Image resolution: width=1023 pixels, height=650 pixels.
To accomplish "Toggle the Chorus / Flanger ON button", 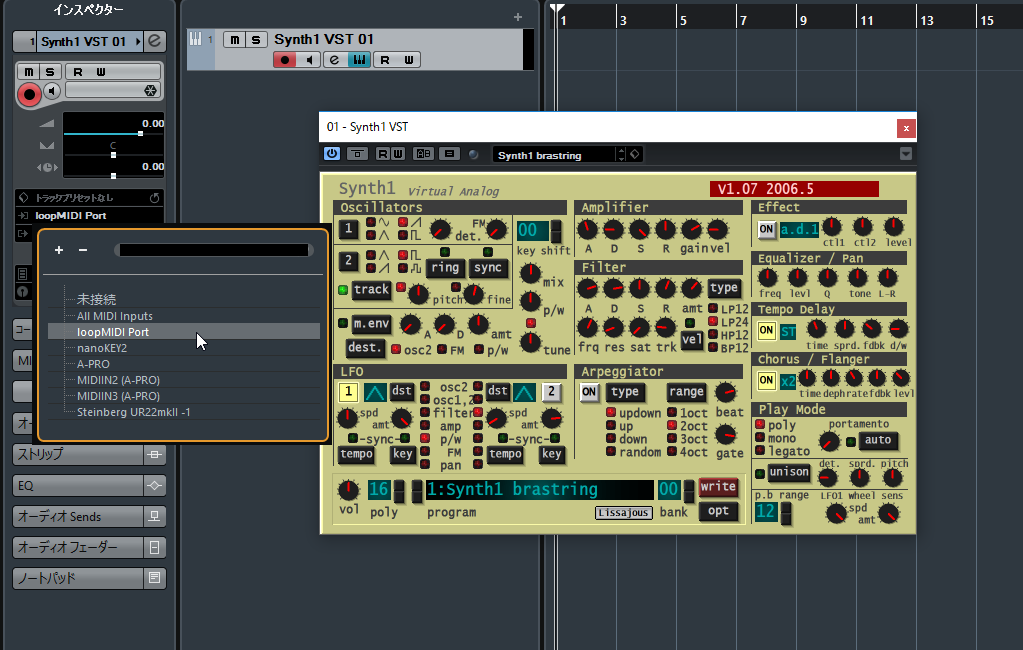I will (766, 380).
